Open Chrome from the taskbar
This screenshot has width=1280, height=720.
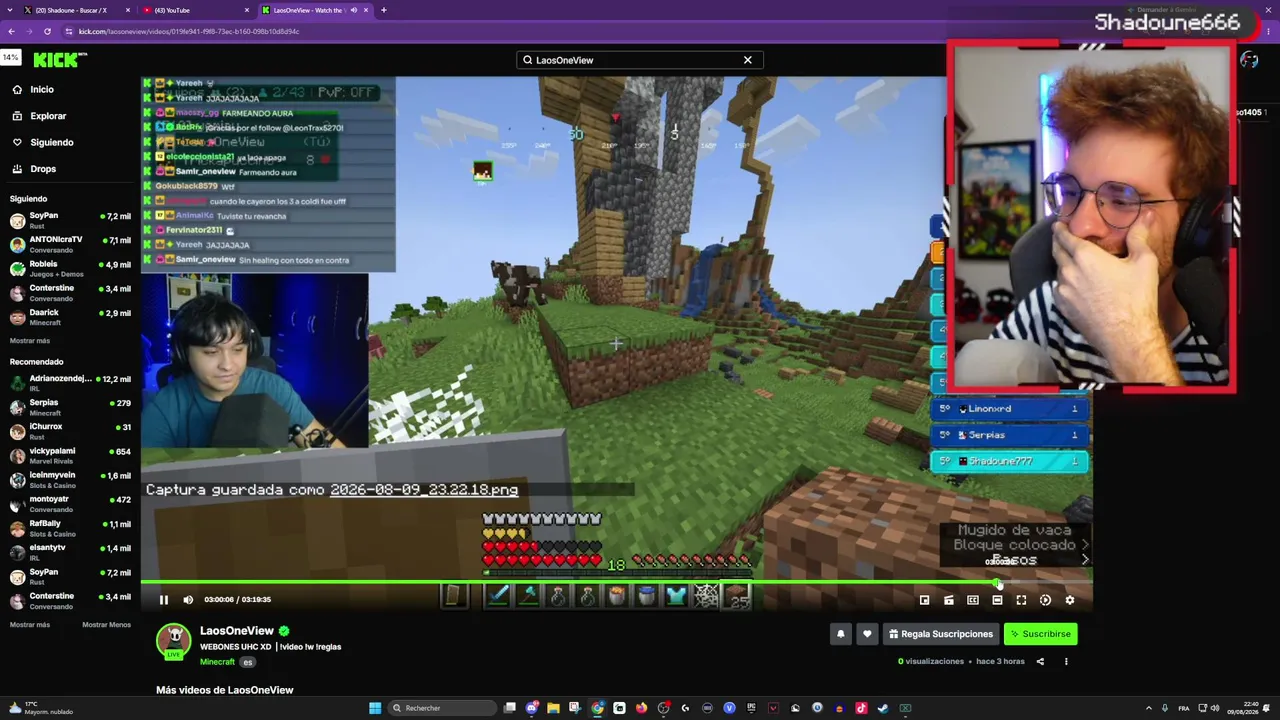click(597, 708)
